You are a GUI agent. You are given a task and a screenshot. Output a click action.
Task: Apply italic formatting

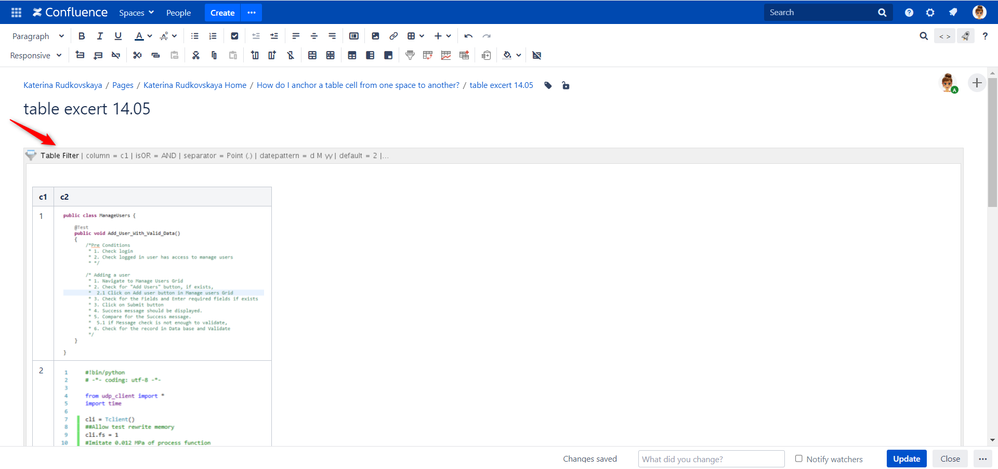tap(100, 36)
